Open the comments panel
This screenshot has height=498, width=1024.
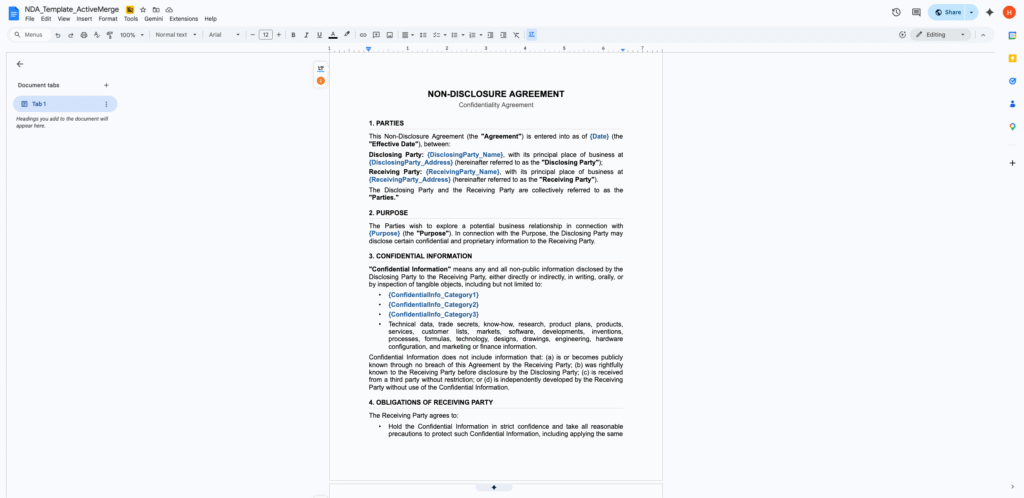(916, 12)
